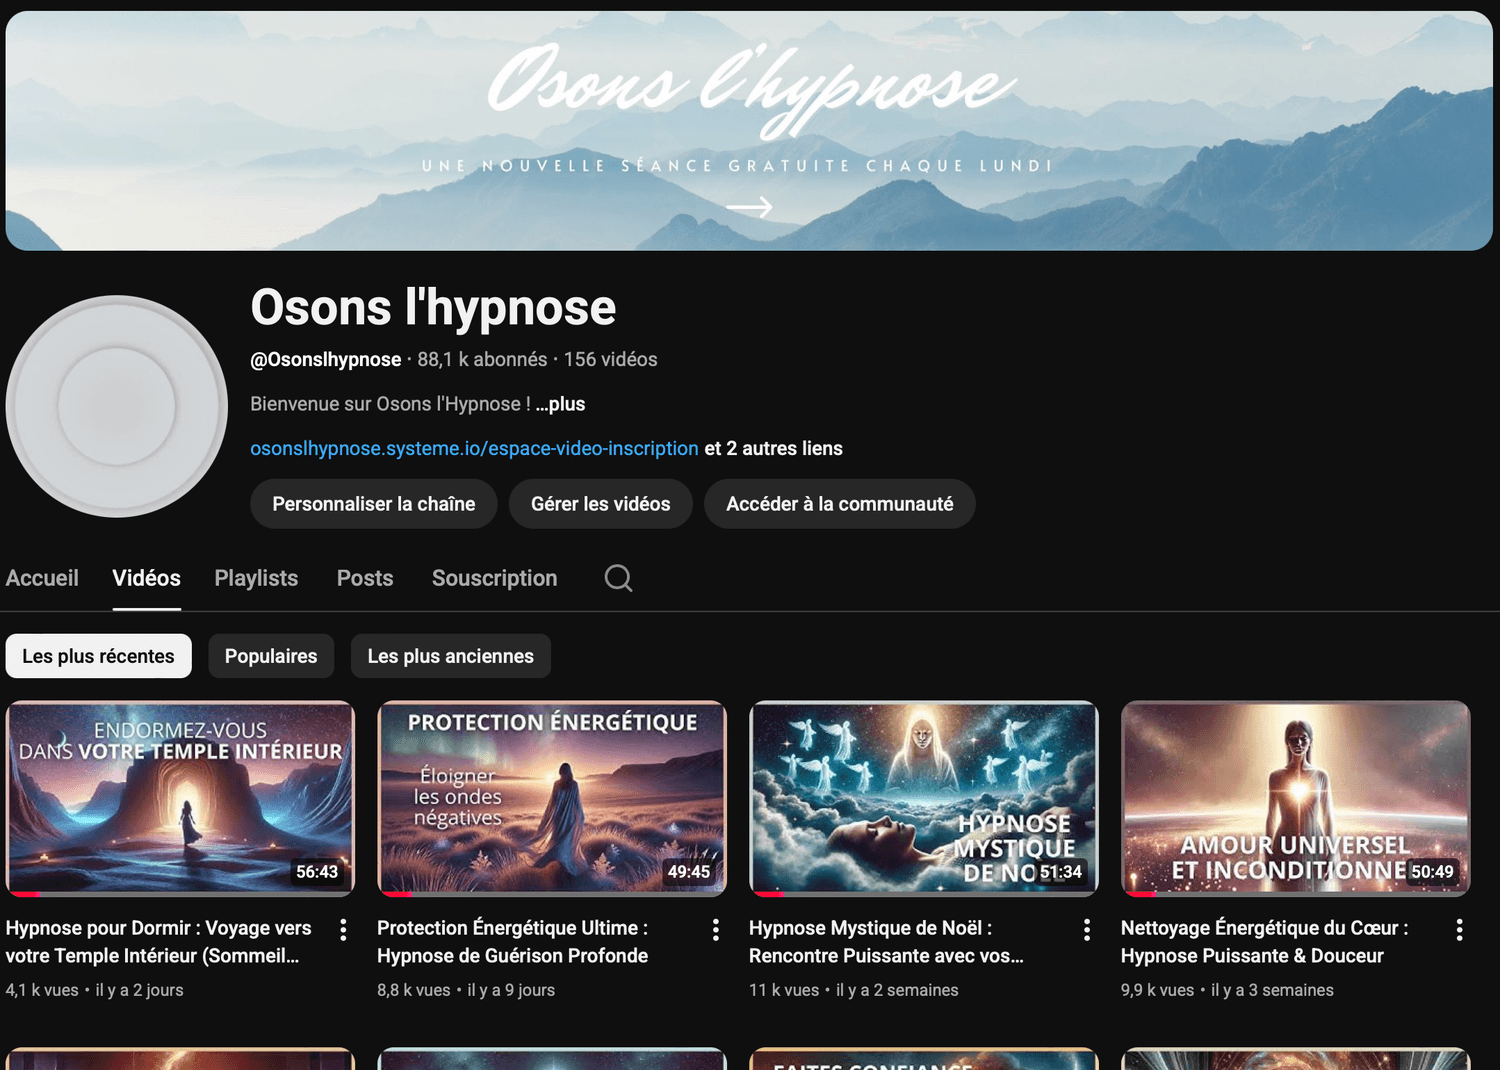Click the 'Gérer les vidéos' button
Image resolution: width=1500 pixels, height=1070 pixels.
600,504
